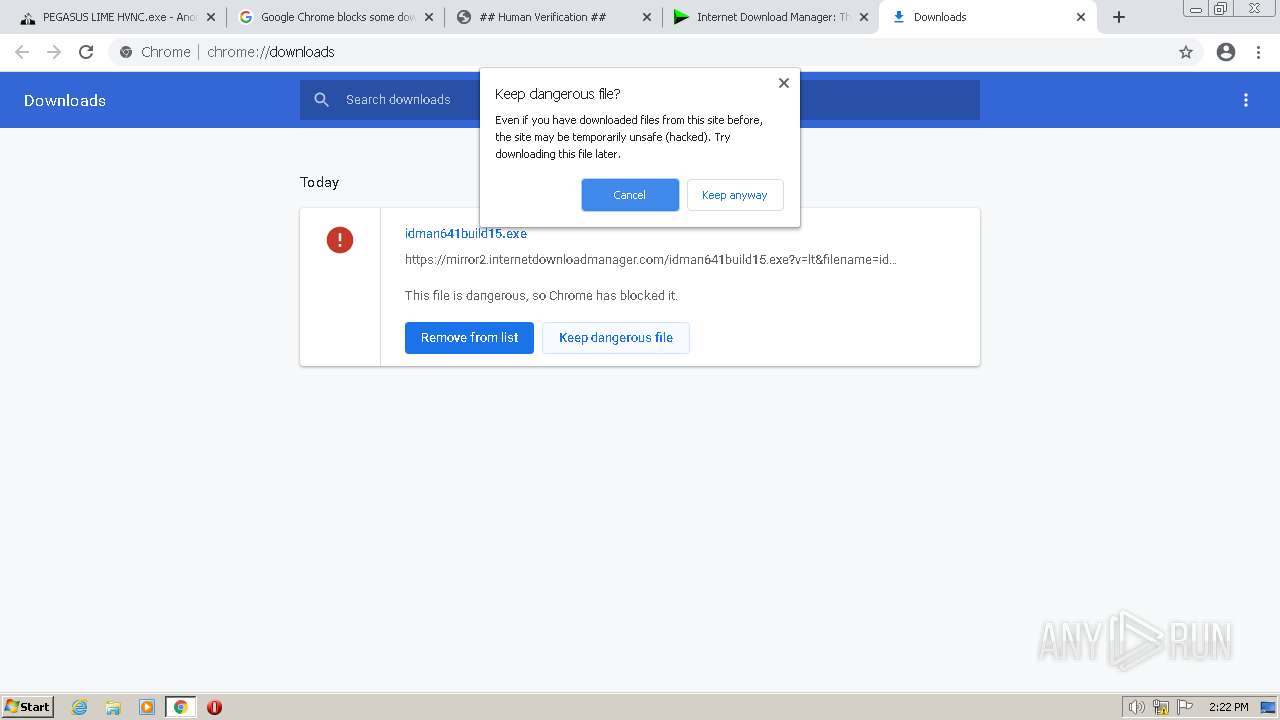This screenshot has height=720, width=1280.
Task: Click the Action Center flag icon
Action: point(1185,707)
